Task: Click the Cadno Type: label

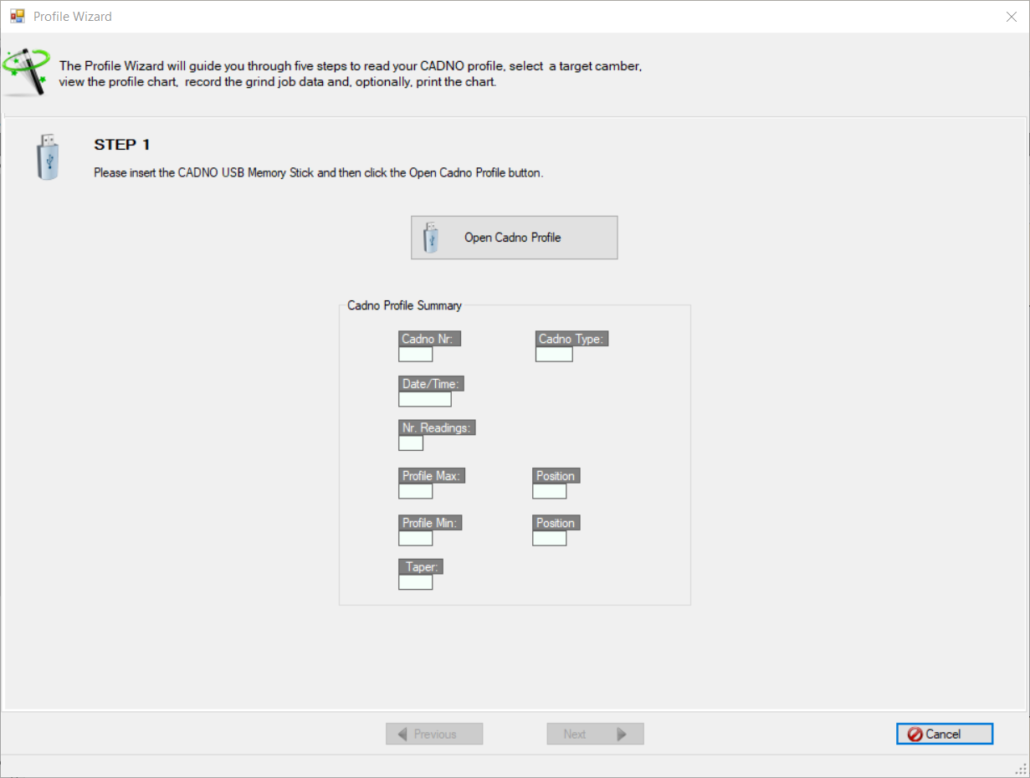Action: tap(571, 338)
